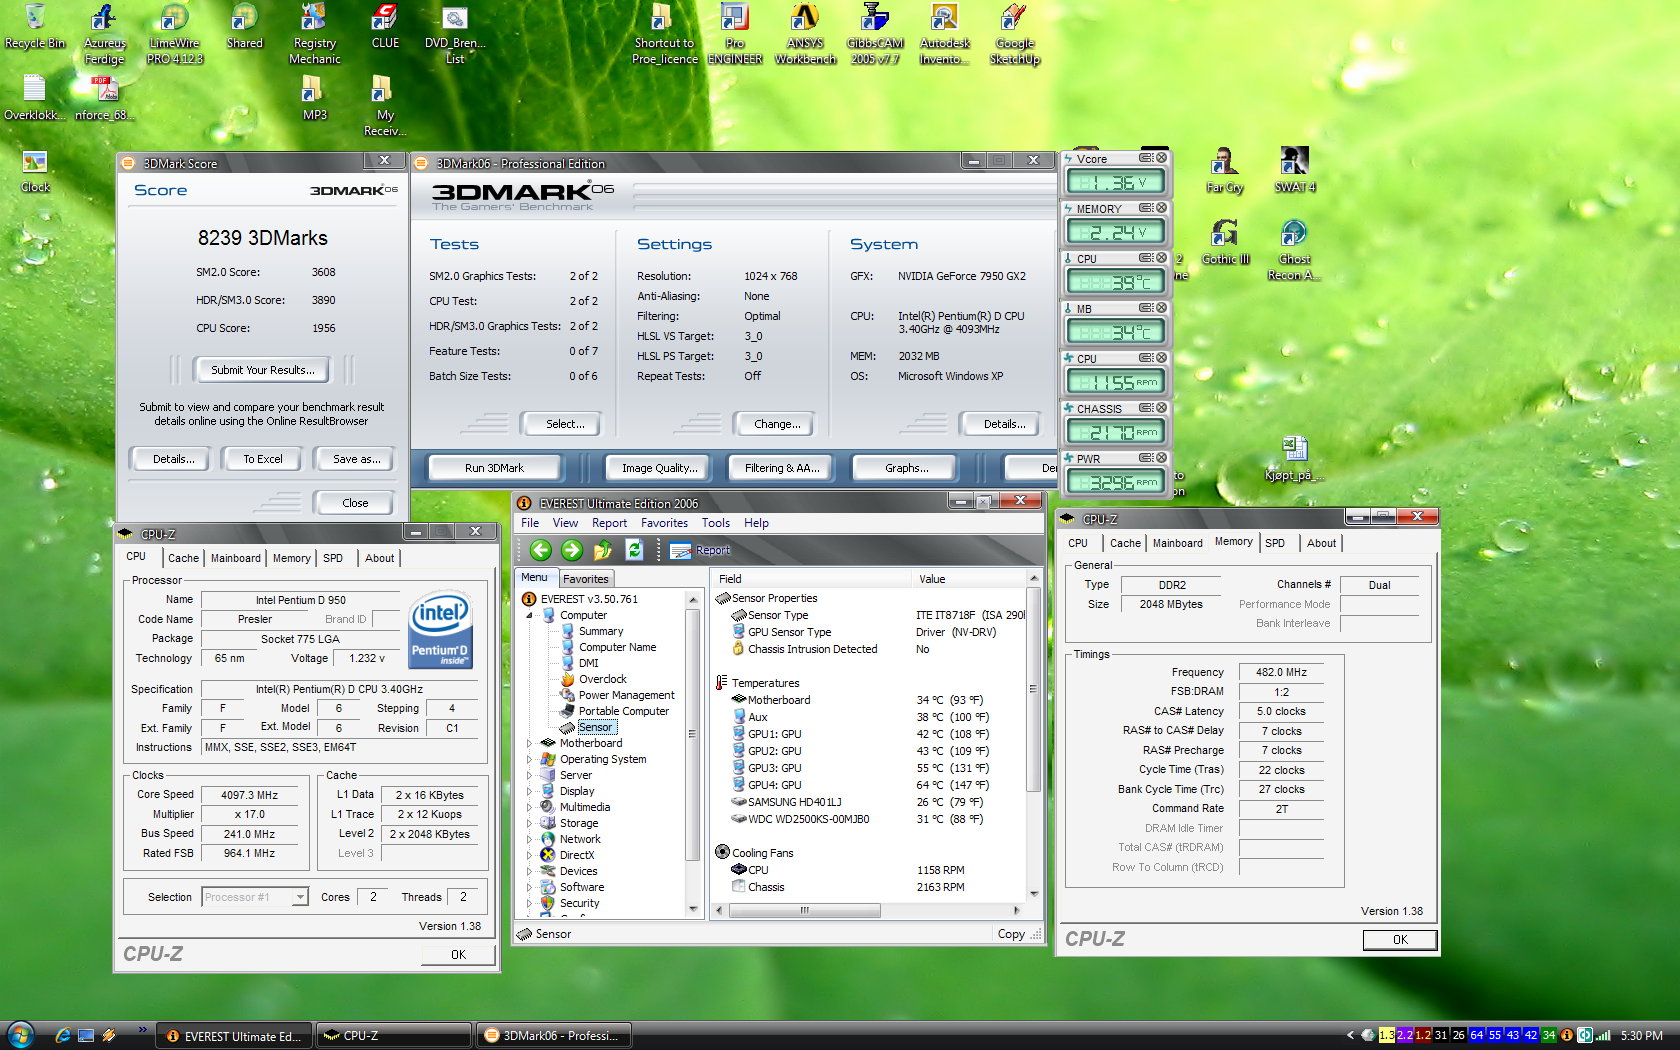Expand the Storage node in EVEREST tree
Image resolution: width=1680 pixels, height=1050 pixels.
pyautogui.click(x=530, y=823)
